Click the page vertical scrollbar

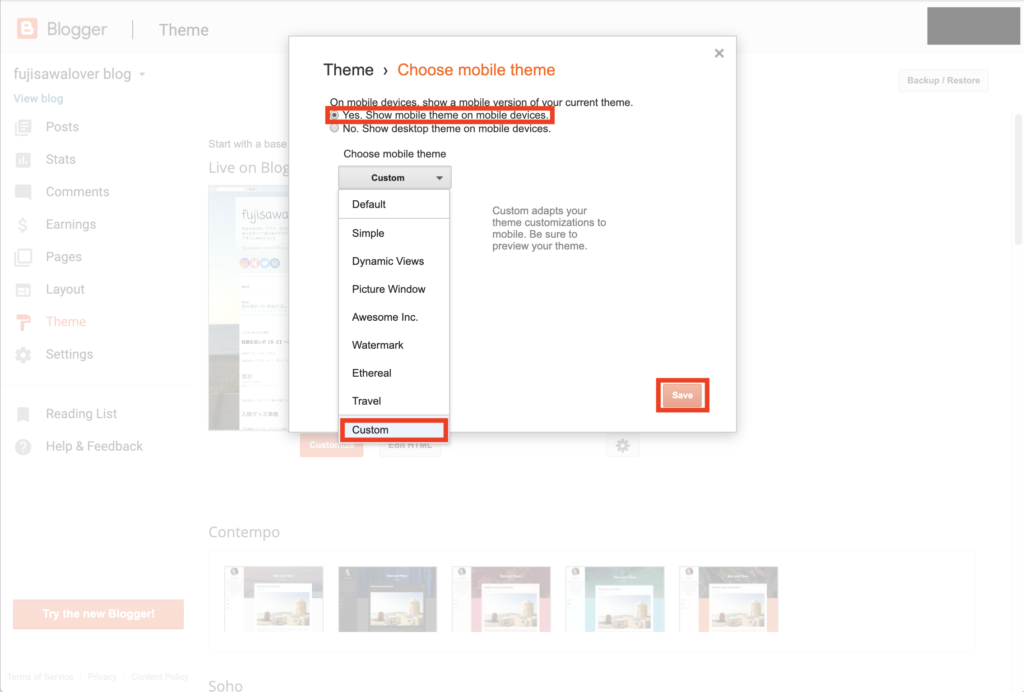[x=1017, y=180]
